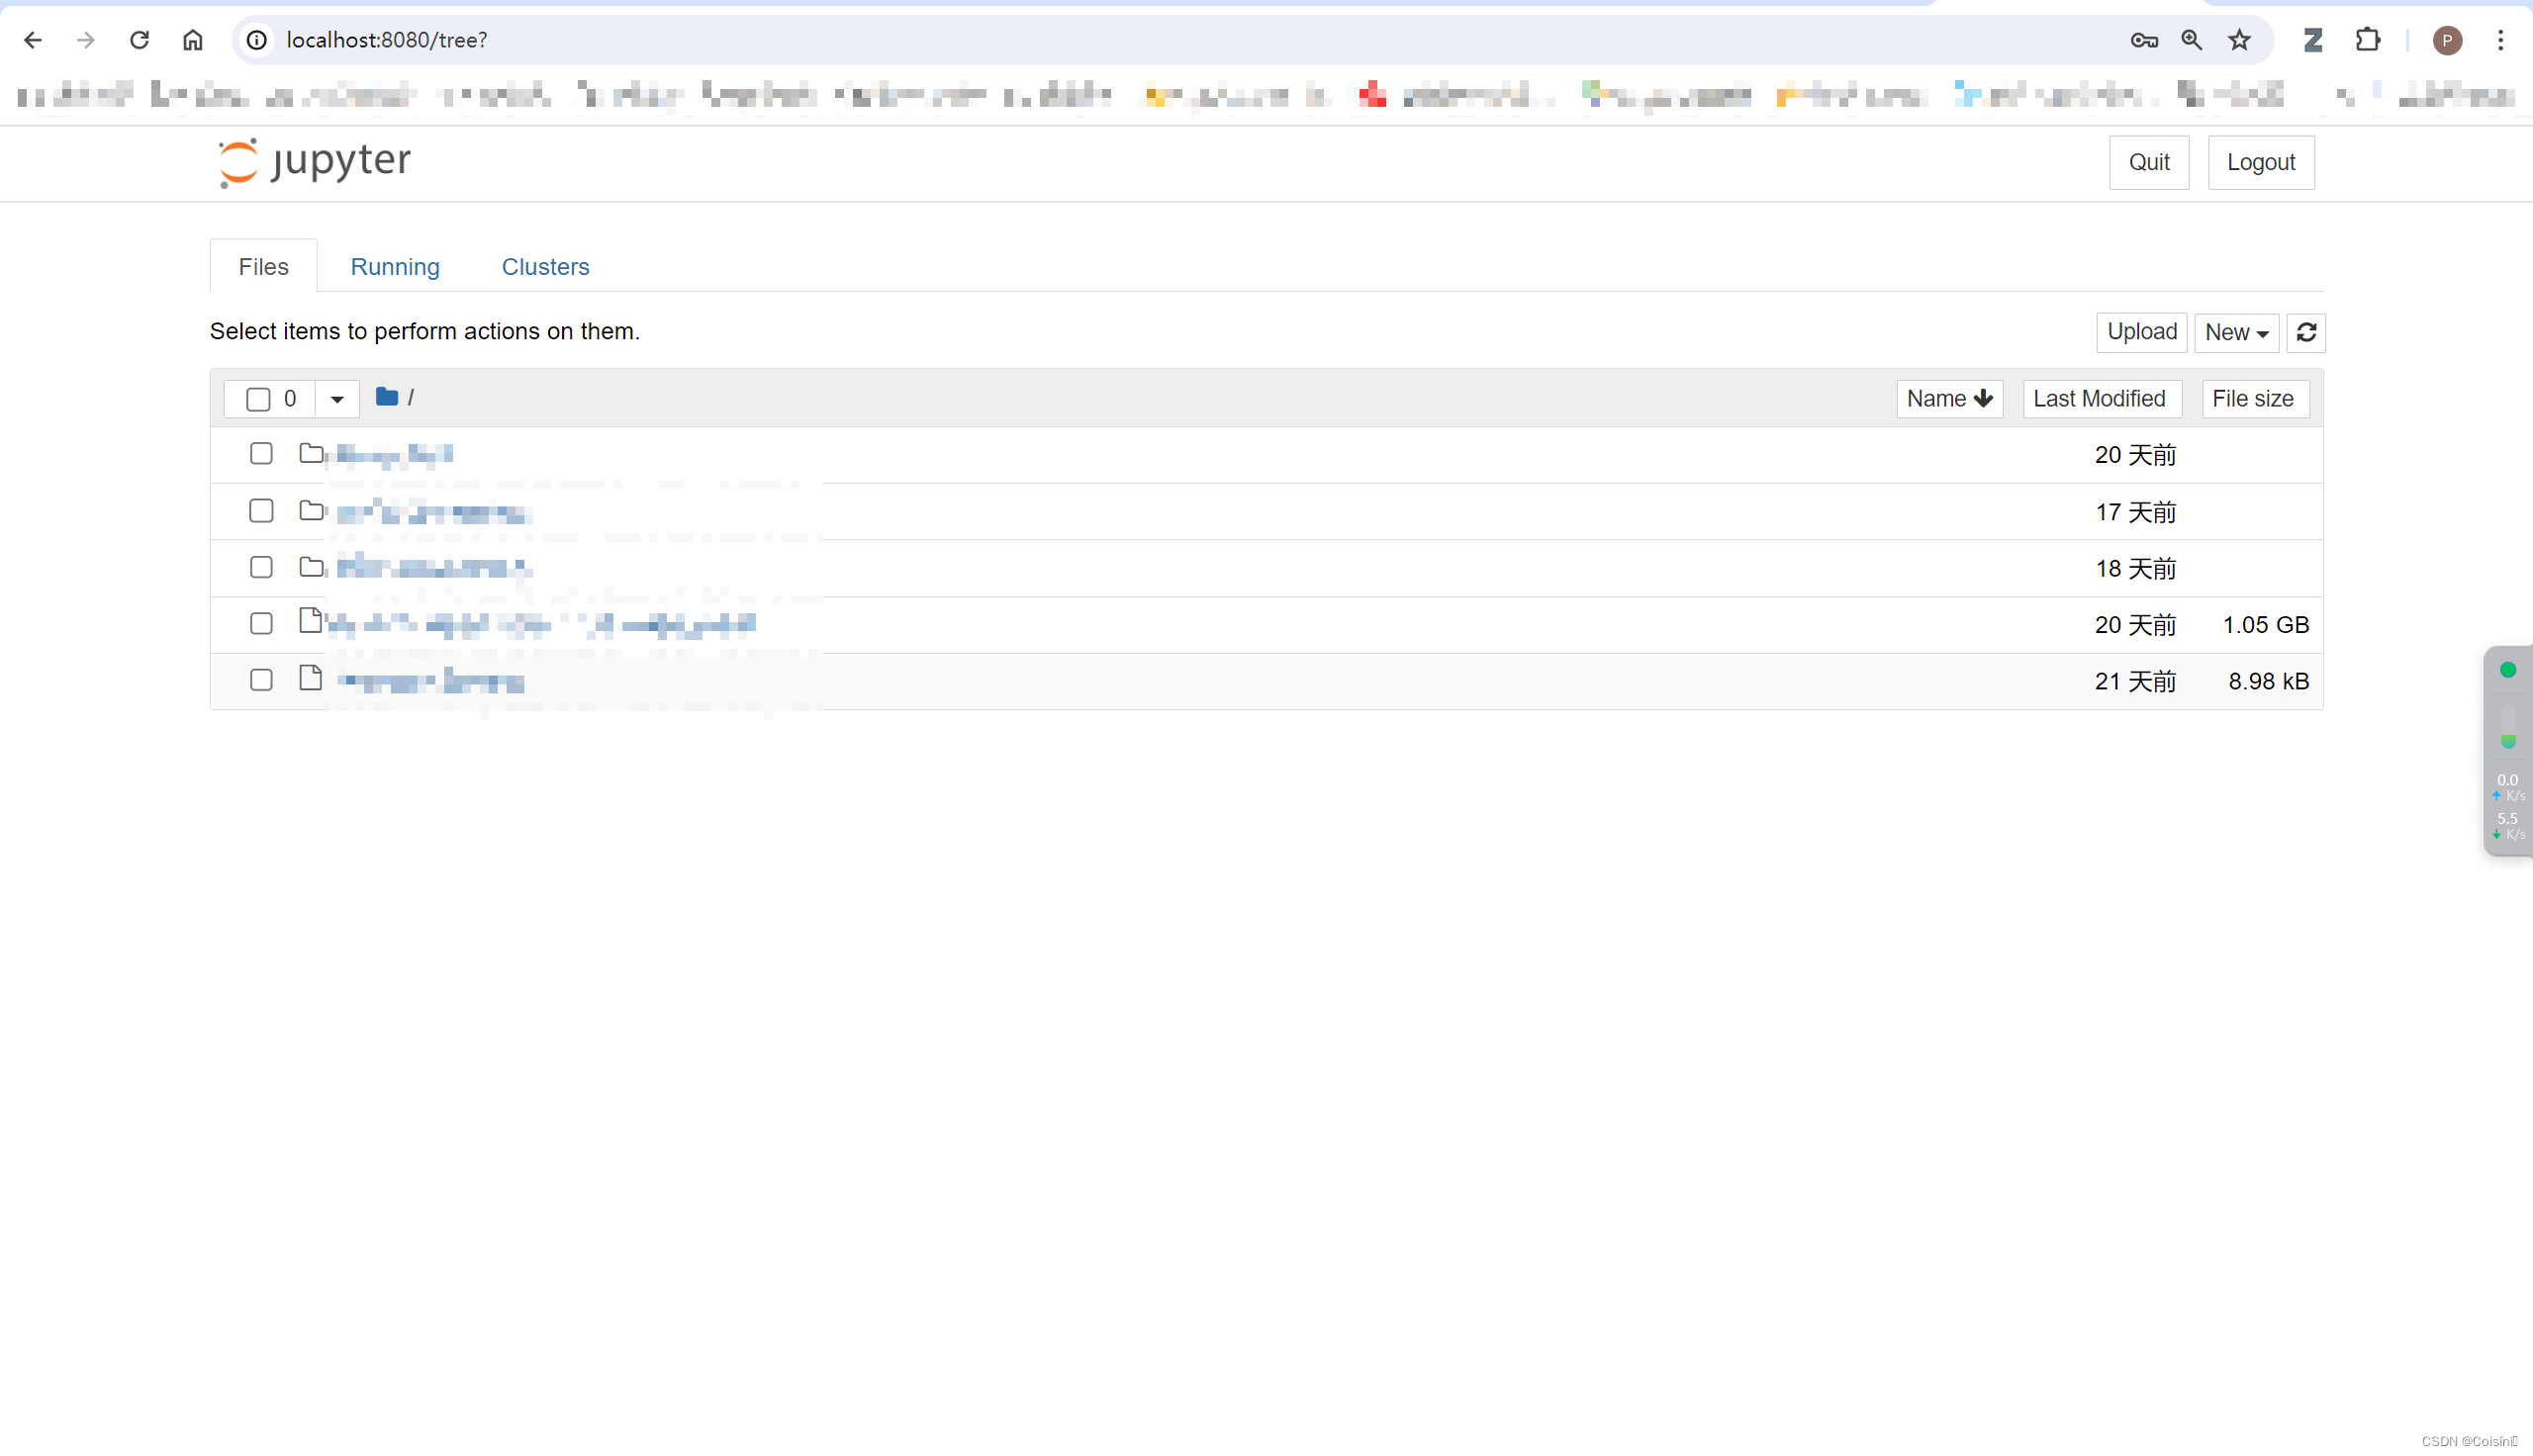
Task: Click the '21 天前' modified date
Action: pyautogui.click(x=2135, y=682)
